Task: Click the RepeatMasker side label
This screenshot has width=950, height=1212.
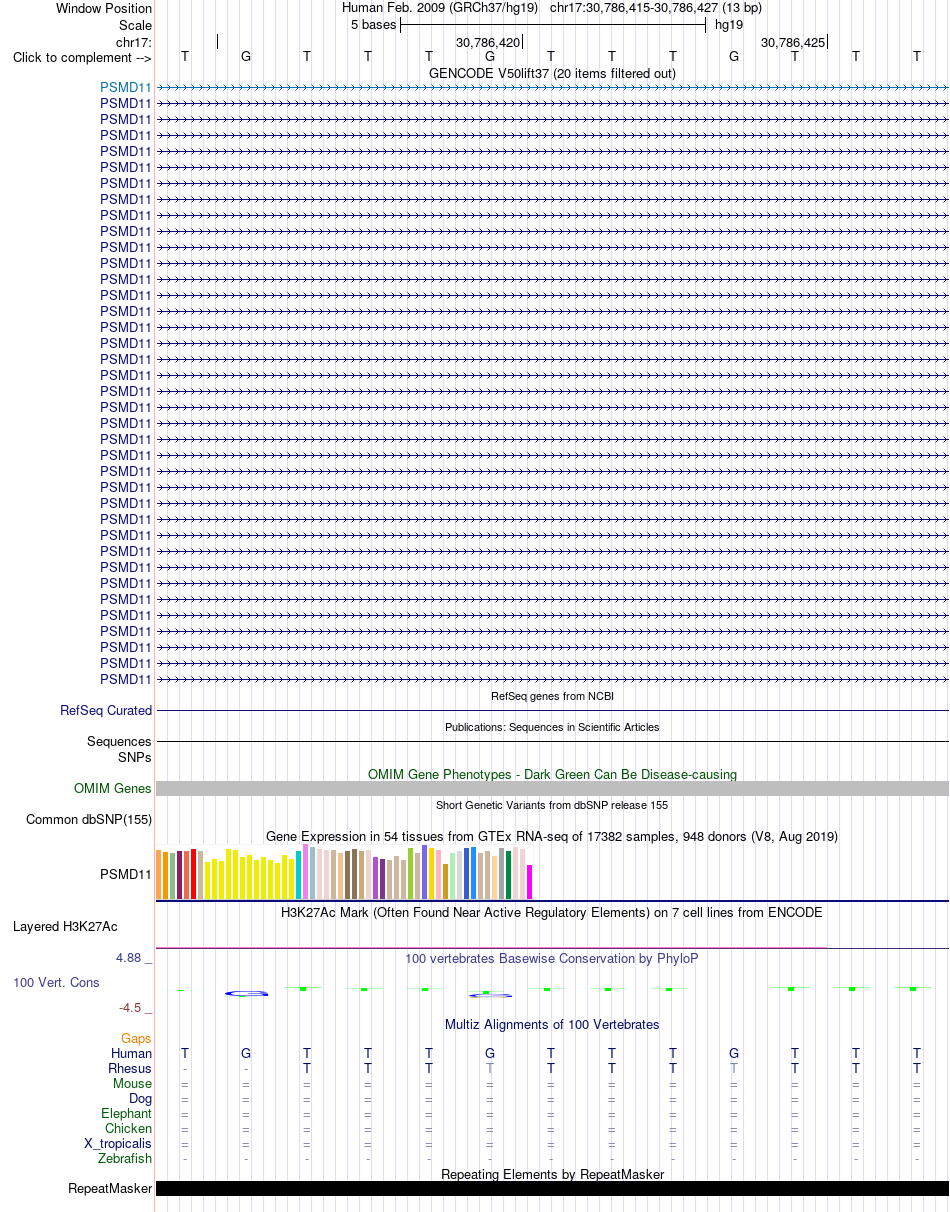Action: point(110,1189)
